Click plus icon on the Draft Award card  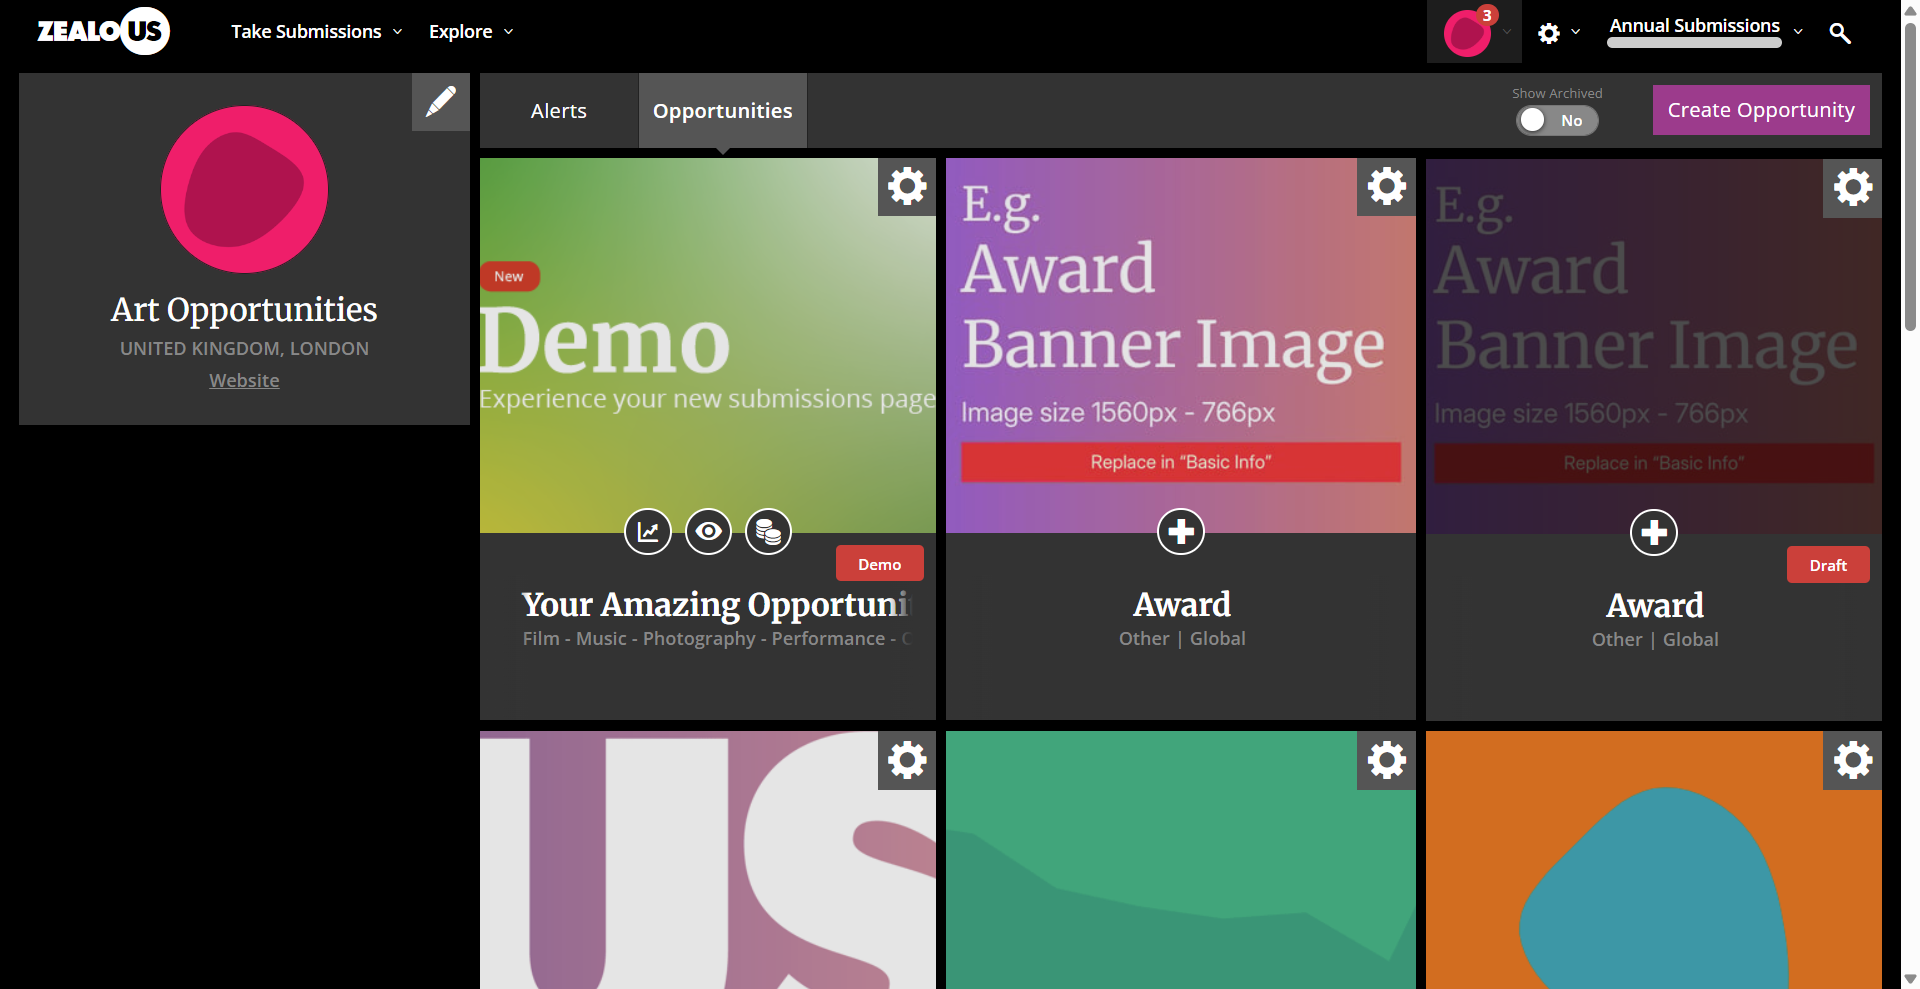pos(1653,532)
